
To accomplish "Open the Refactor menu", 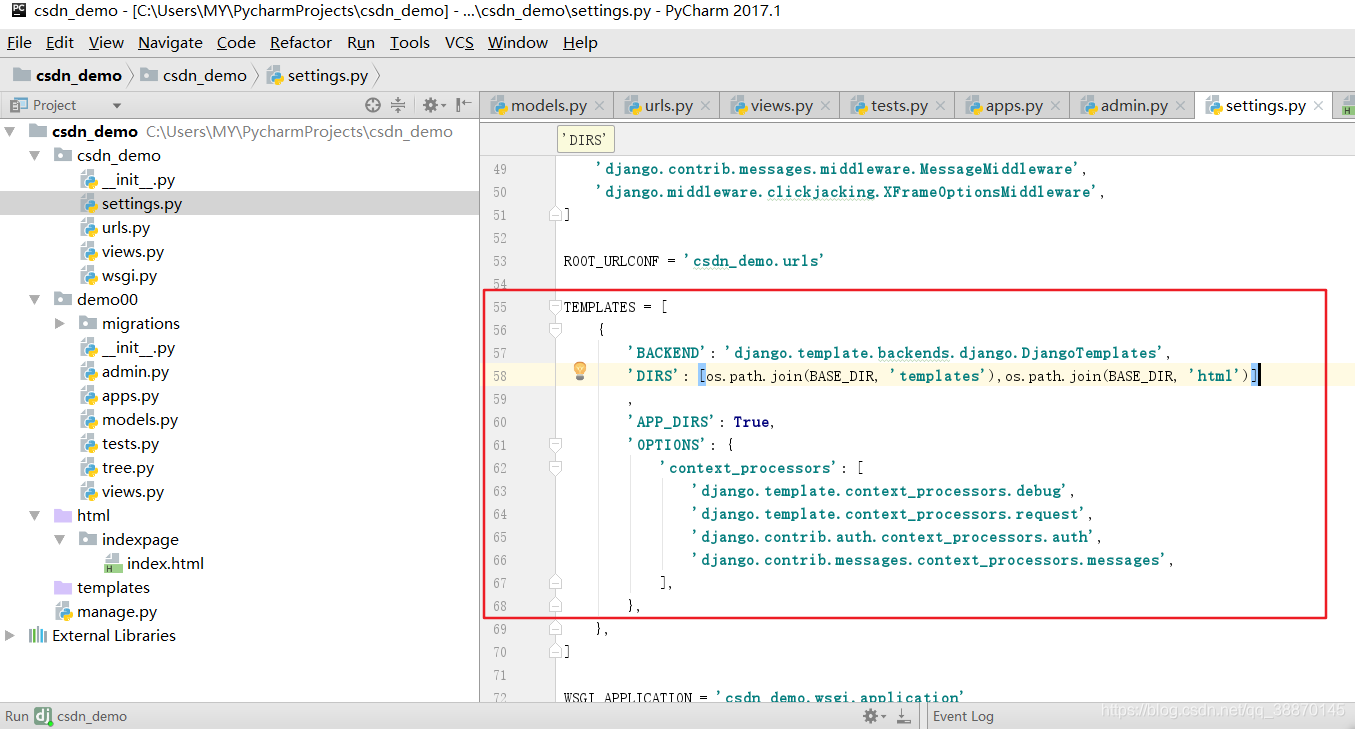I will (301, 42).
